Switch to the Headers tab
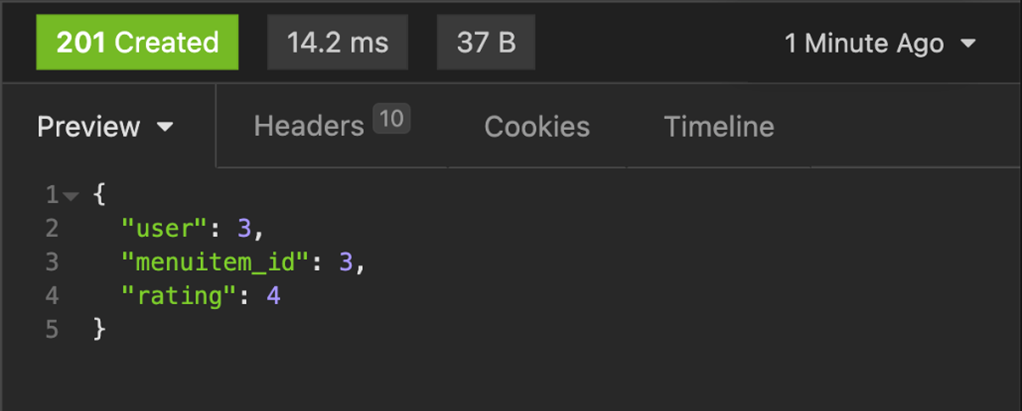Viewport: 1022px width, 411px height. click(309, 126)
